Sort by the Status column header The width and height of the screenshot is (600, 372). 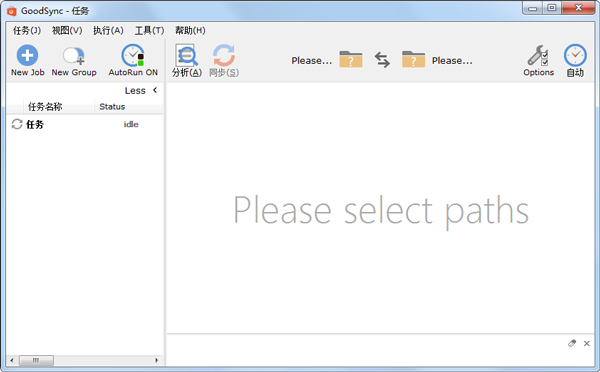coord(129,106)
